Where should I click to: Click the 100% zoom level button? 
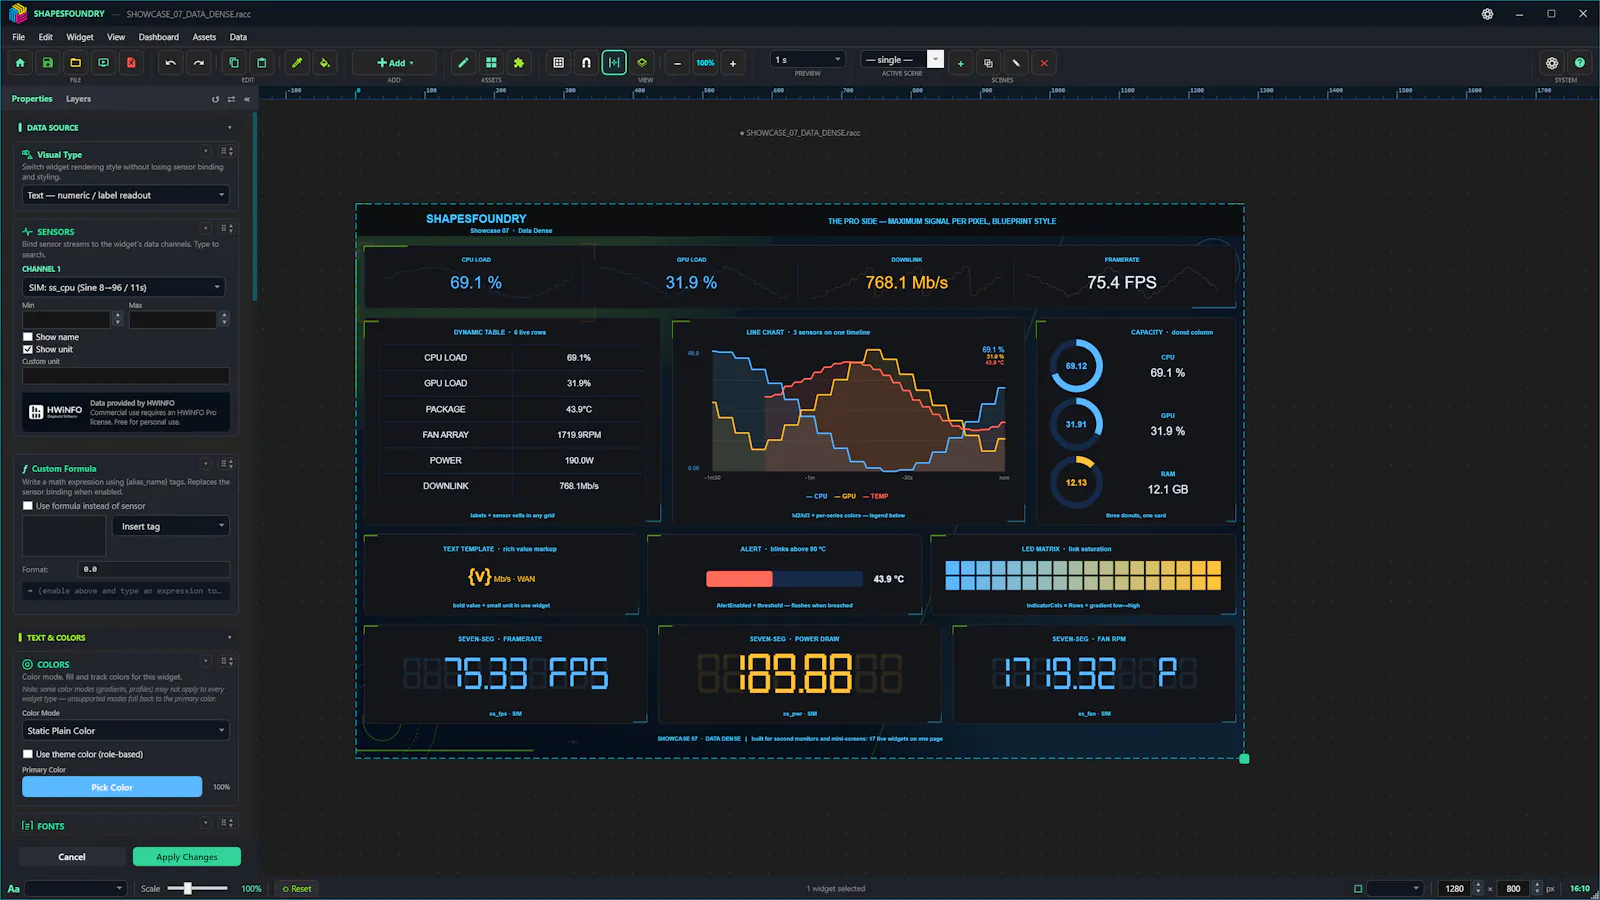point(705,63)
